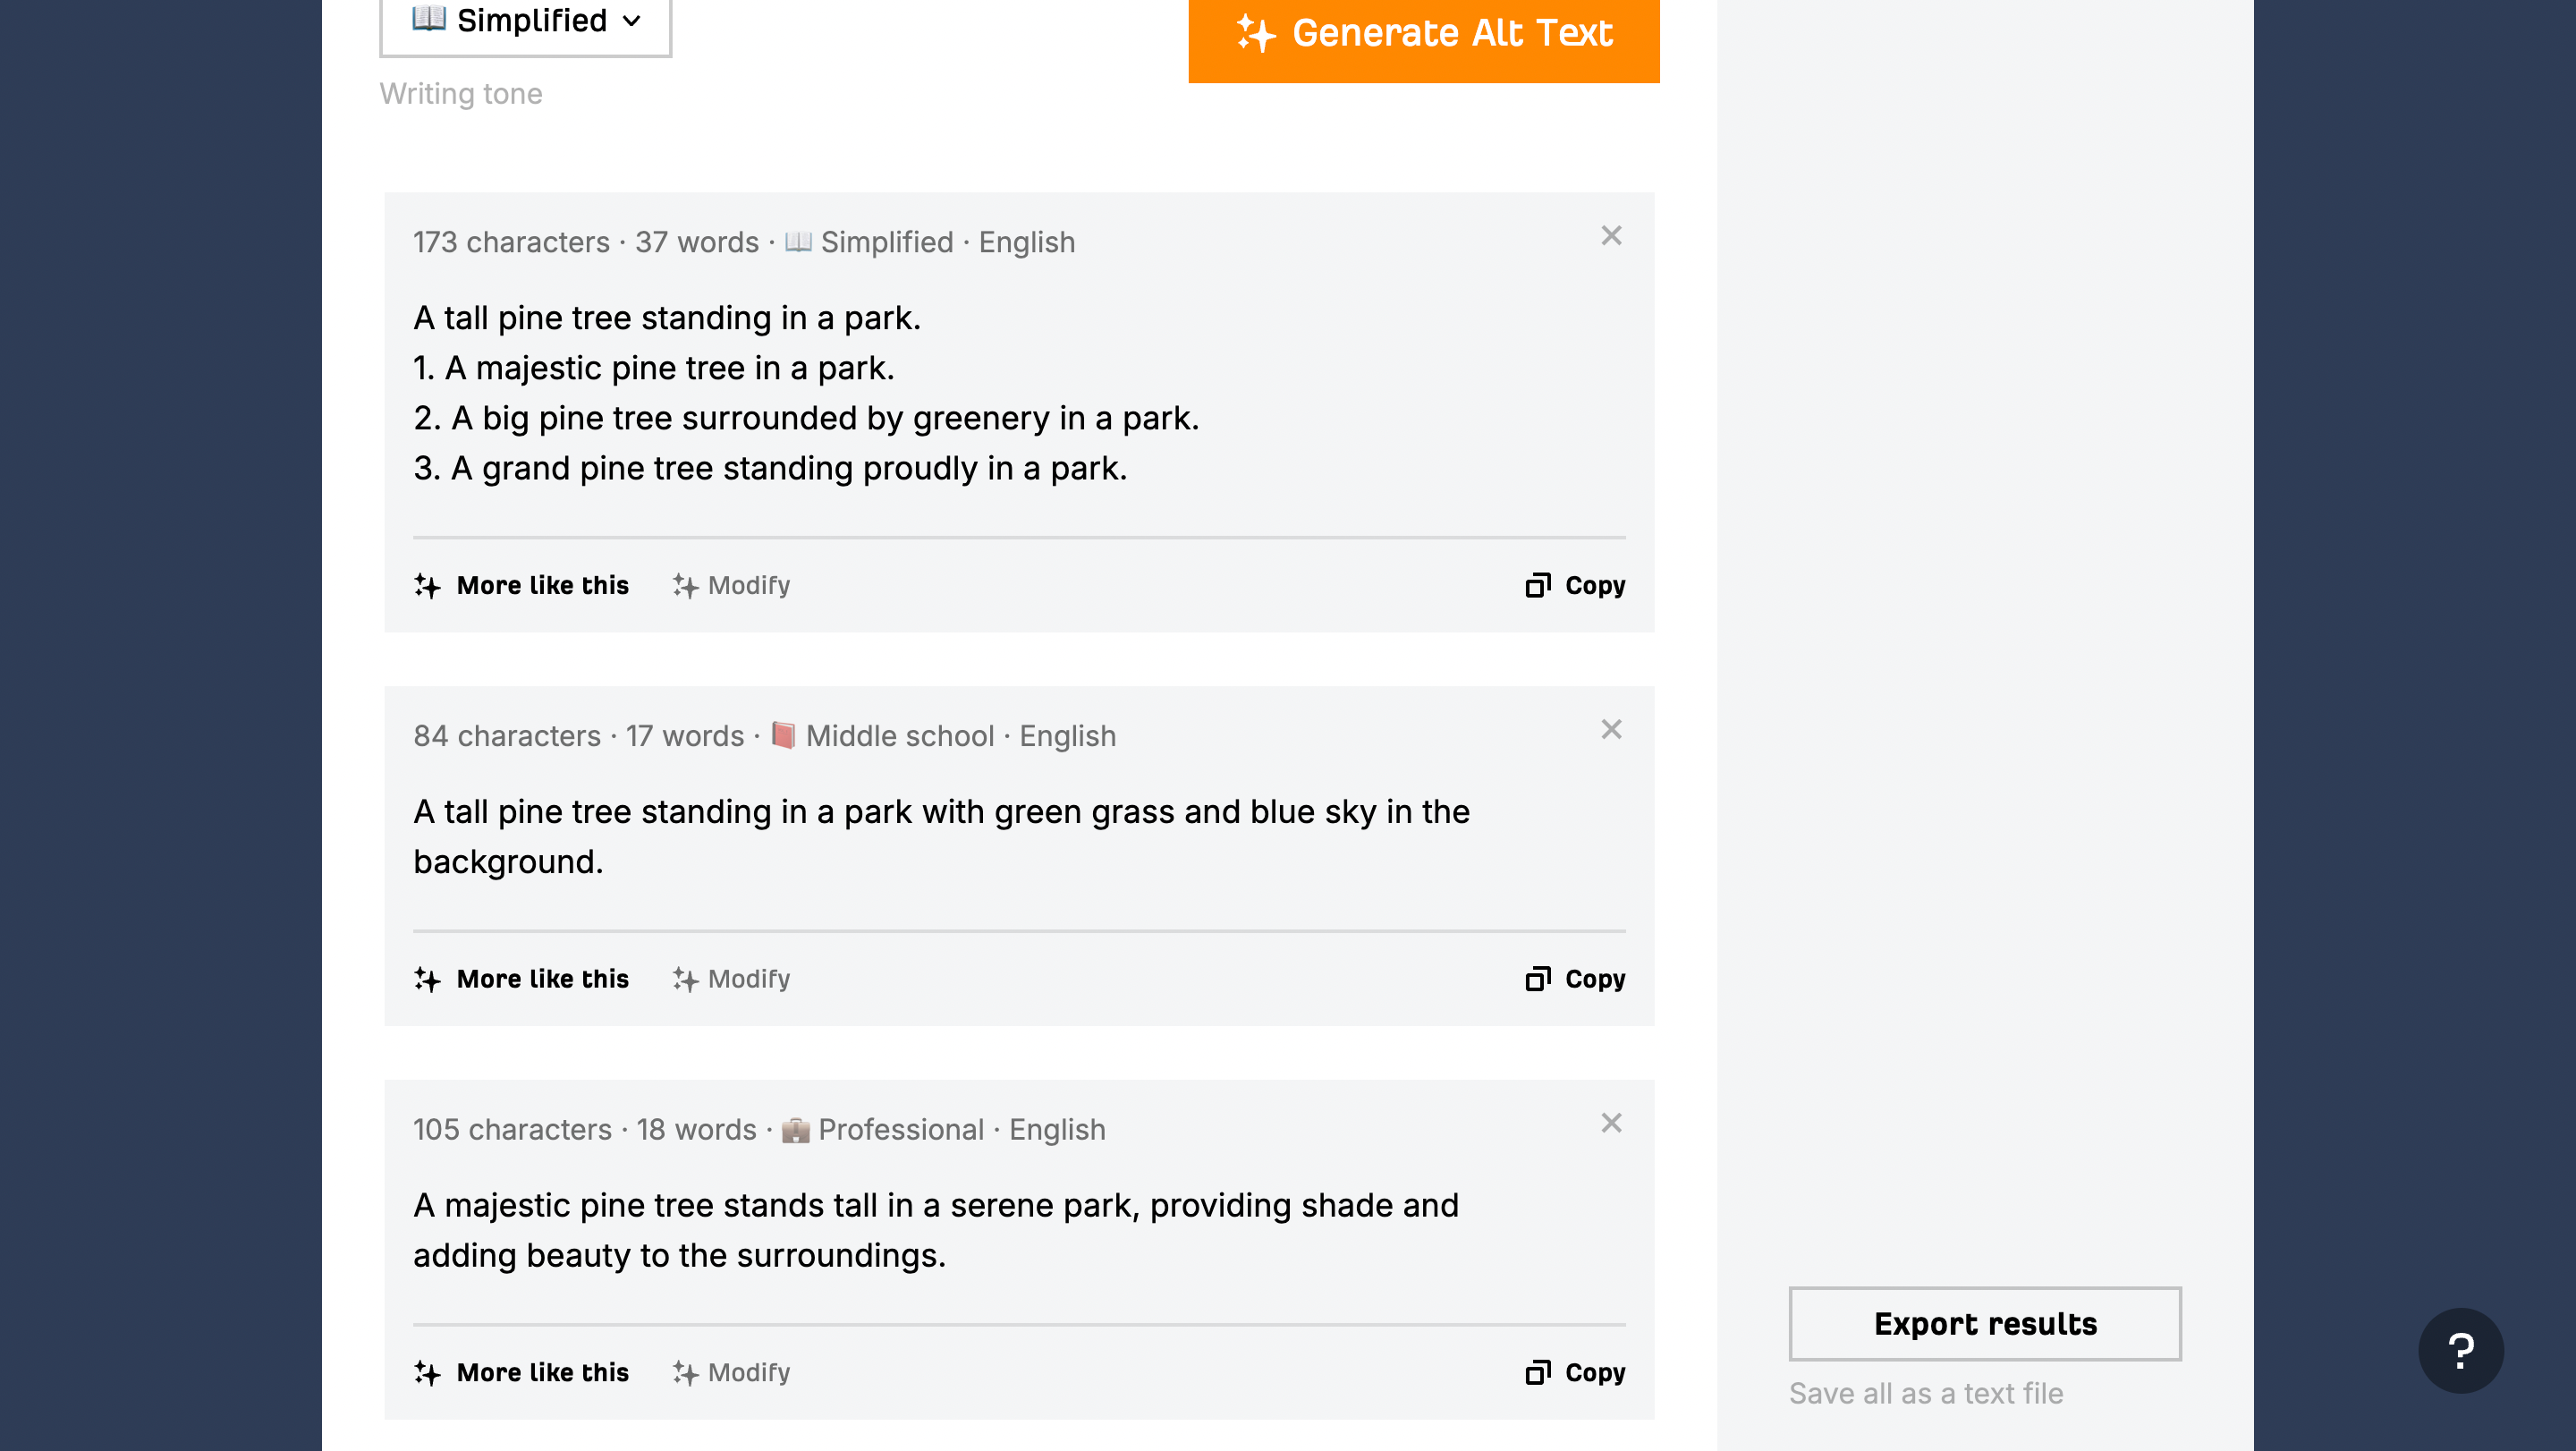Click sparkle icon on Generate Alt Text

pos(1256,34)
